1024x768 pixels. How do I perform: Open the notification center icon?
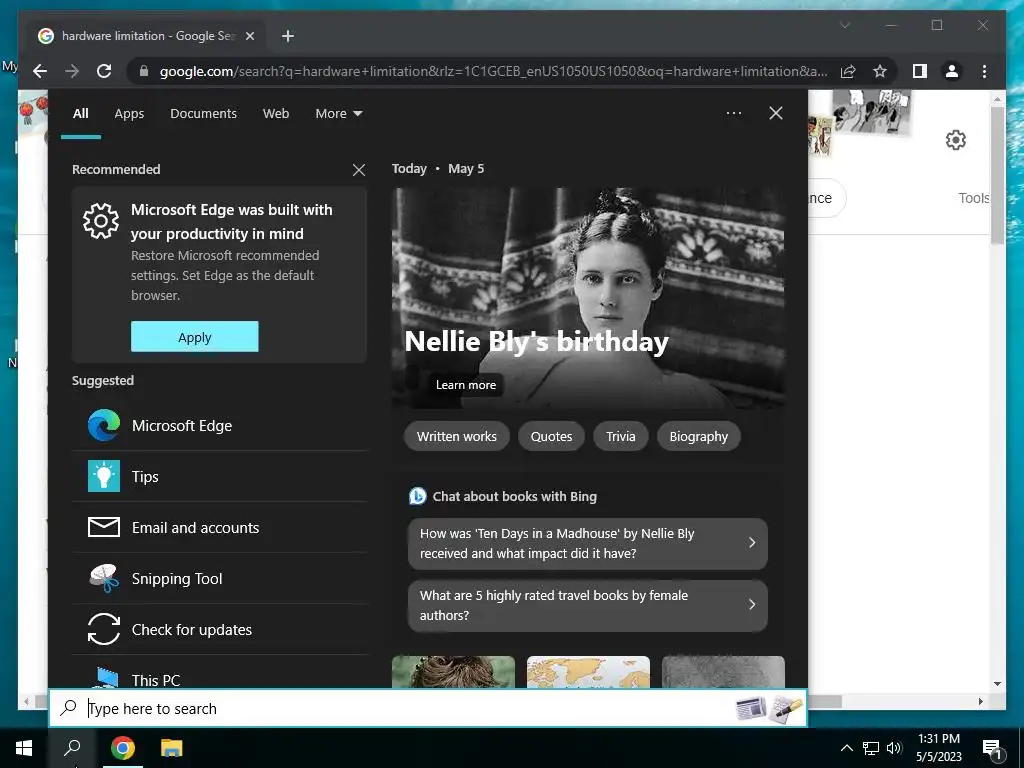991,749
